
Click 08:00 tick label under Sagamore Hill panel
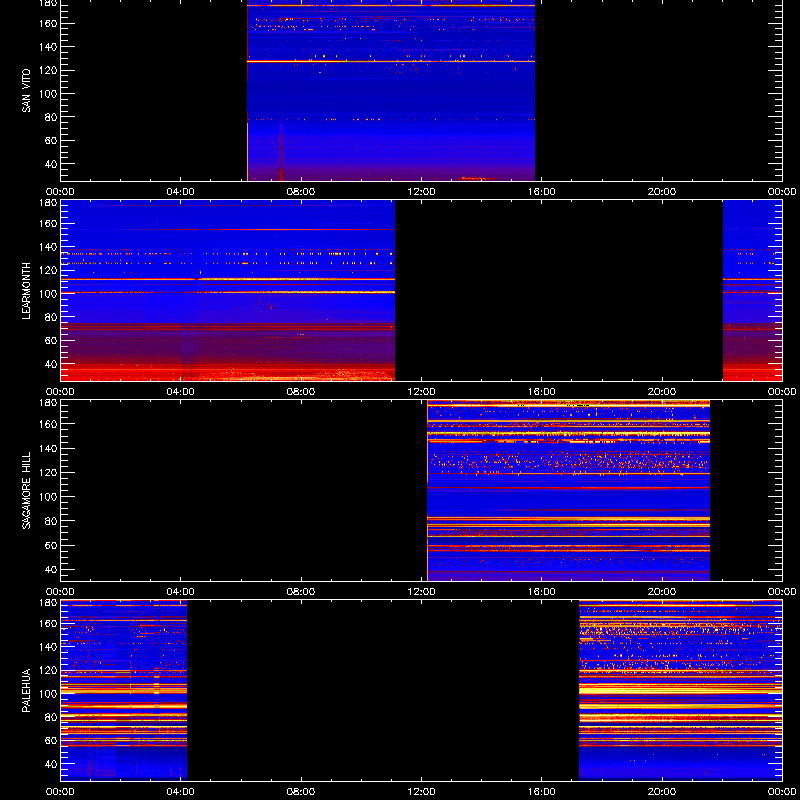tap(301, 592)
